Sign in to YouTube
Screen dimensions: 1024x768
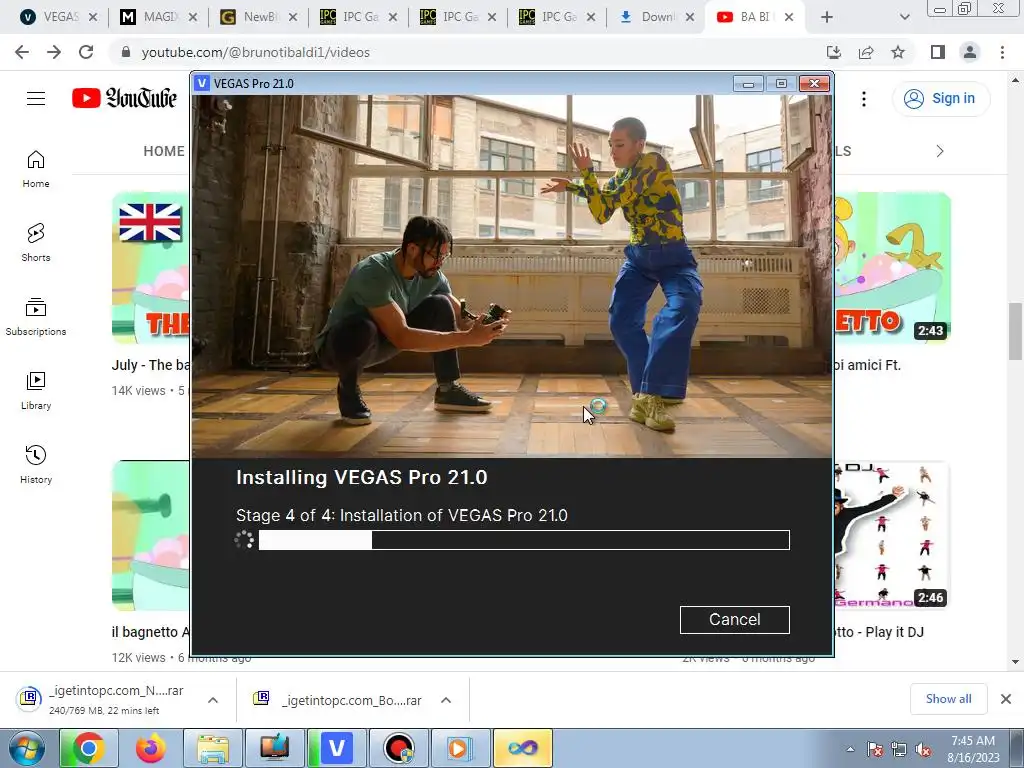pos(940,98)
